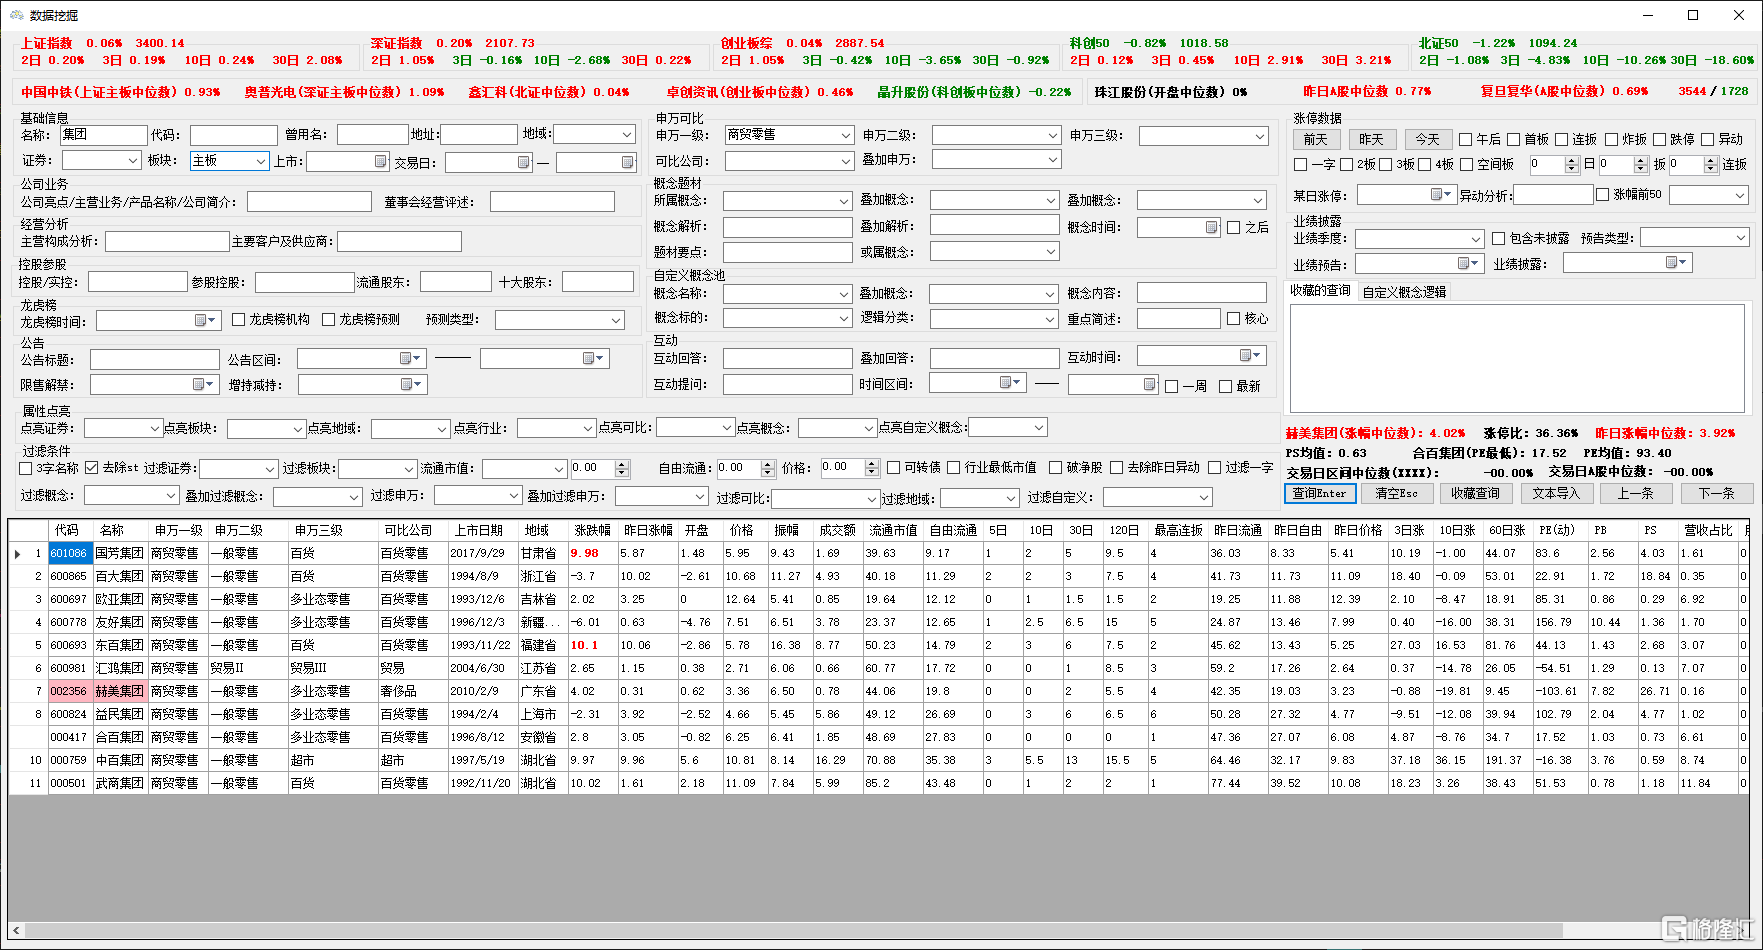This screenshot has height=950, width=1763.
Task: Open calendar icon in 交易日 start field
Action: click(523, 162)
